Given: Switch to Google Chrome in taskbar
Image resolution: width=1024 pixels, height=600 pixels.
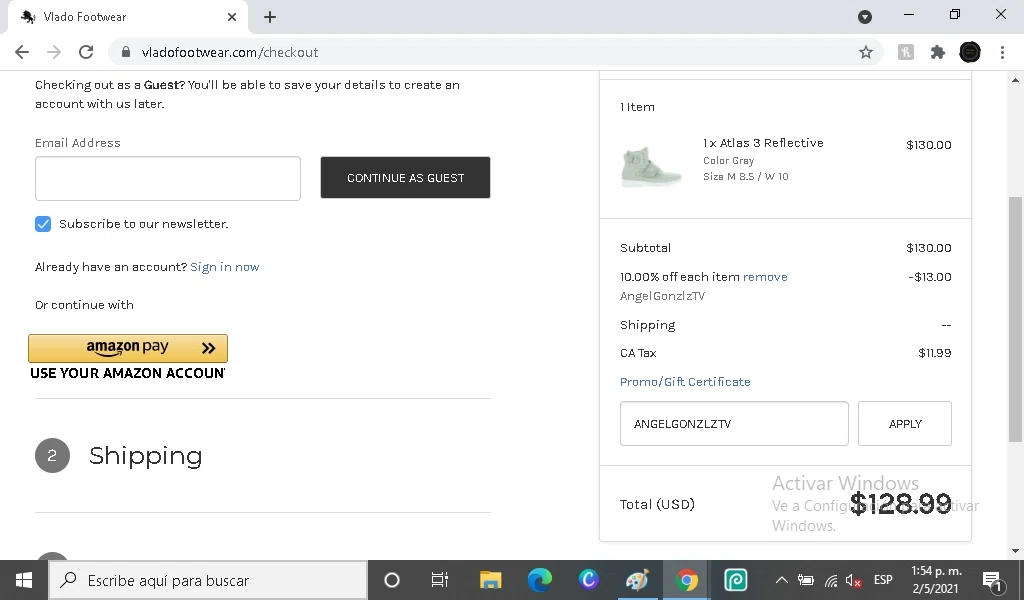Looking at the screenshot, I should [686, 580].
